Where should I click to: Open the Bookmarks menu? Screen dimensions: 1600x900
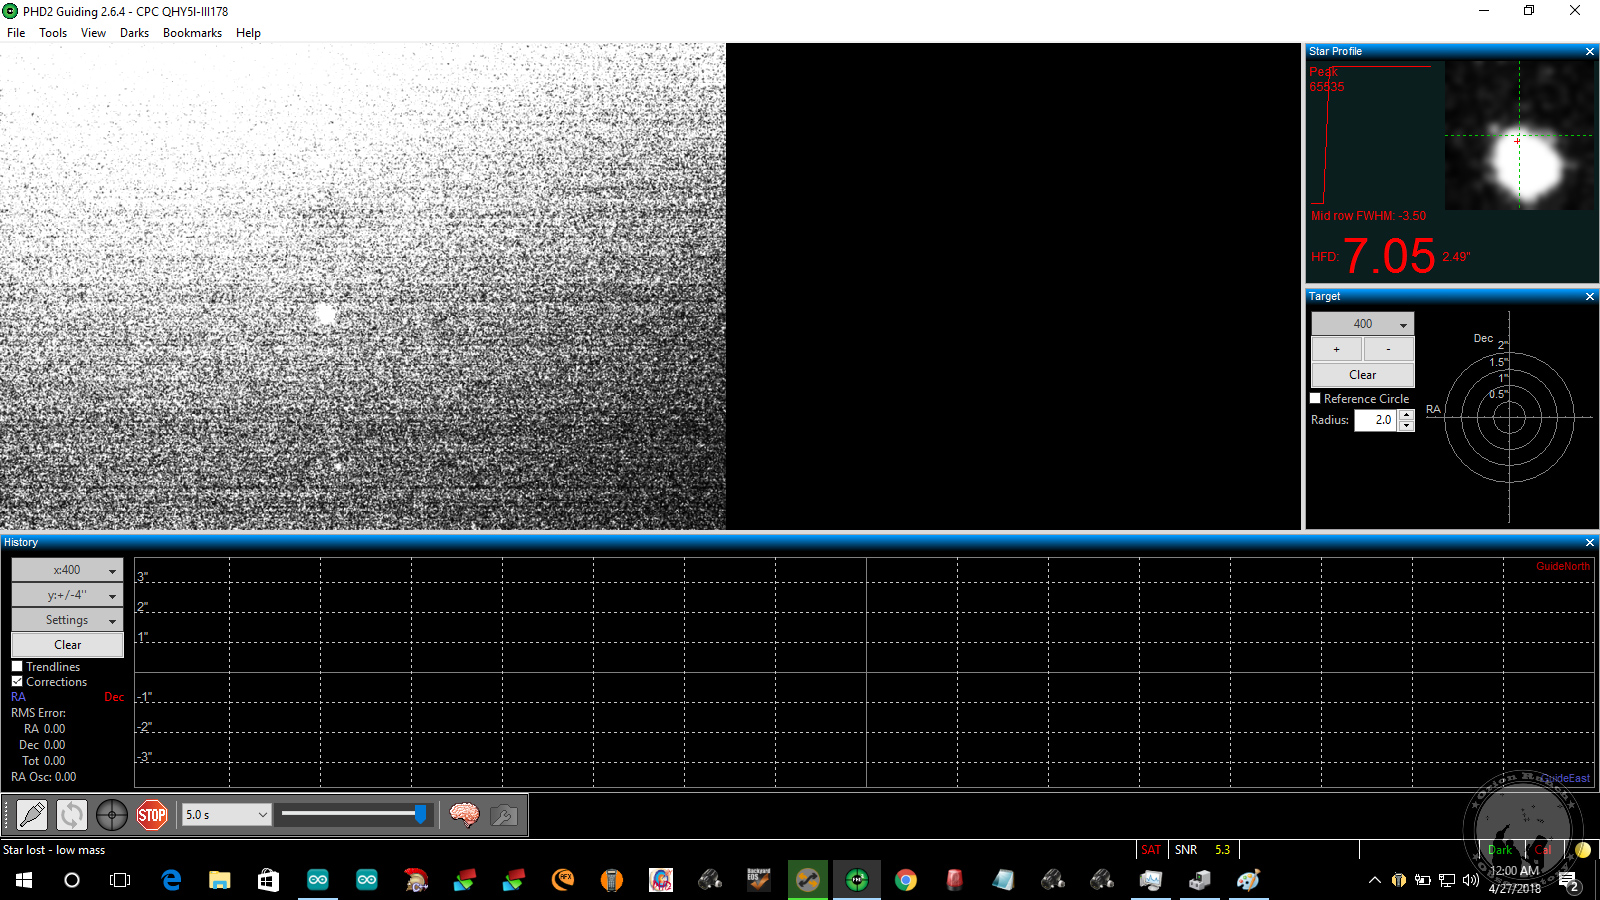pyautogui.click(x=192, y=33)
